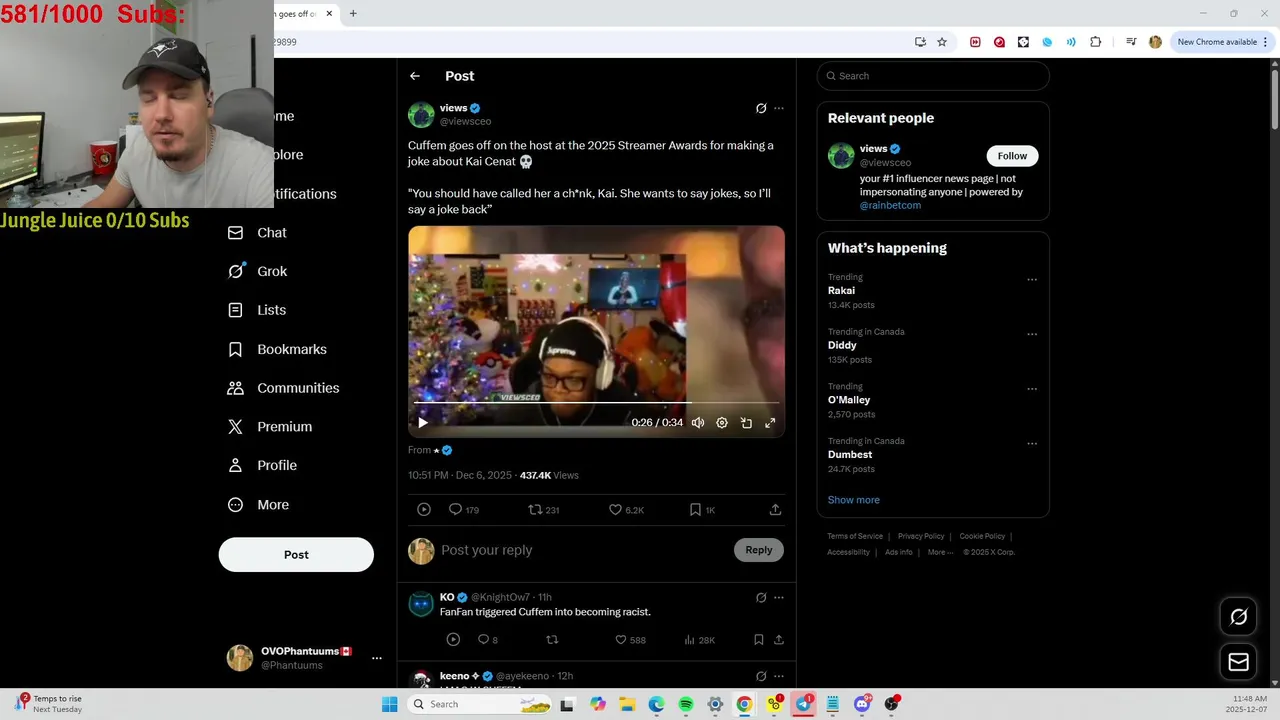
Task: View analytics of KO's reply, 28K
Action: (699, 640)
